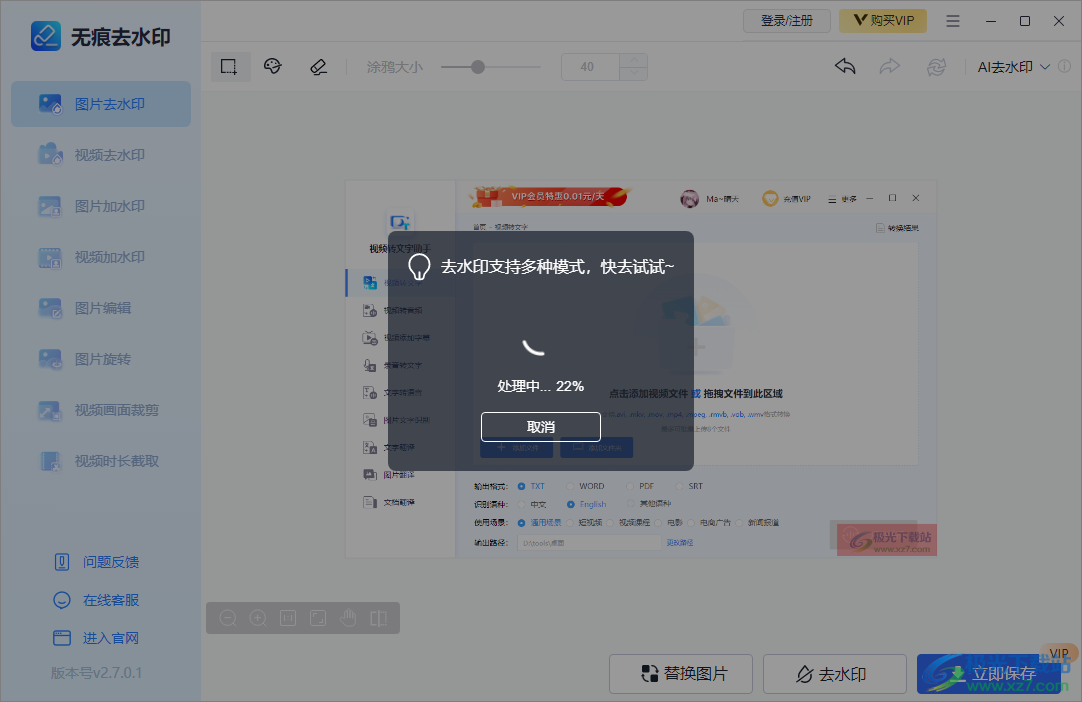Click the lightbulb tip icon in dialog

pos(419,266)
